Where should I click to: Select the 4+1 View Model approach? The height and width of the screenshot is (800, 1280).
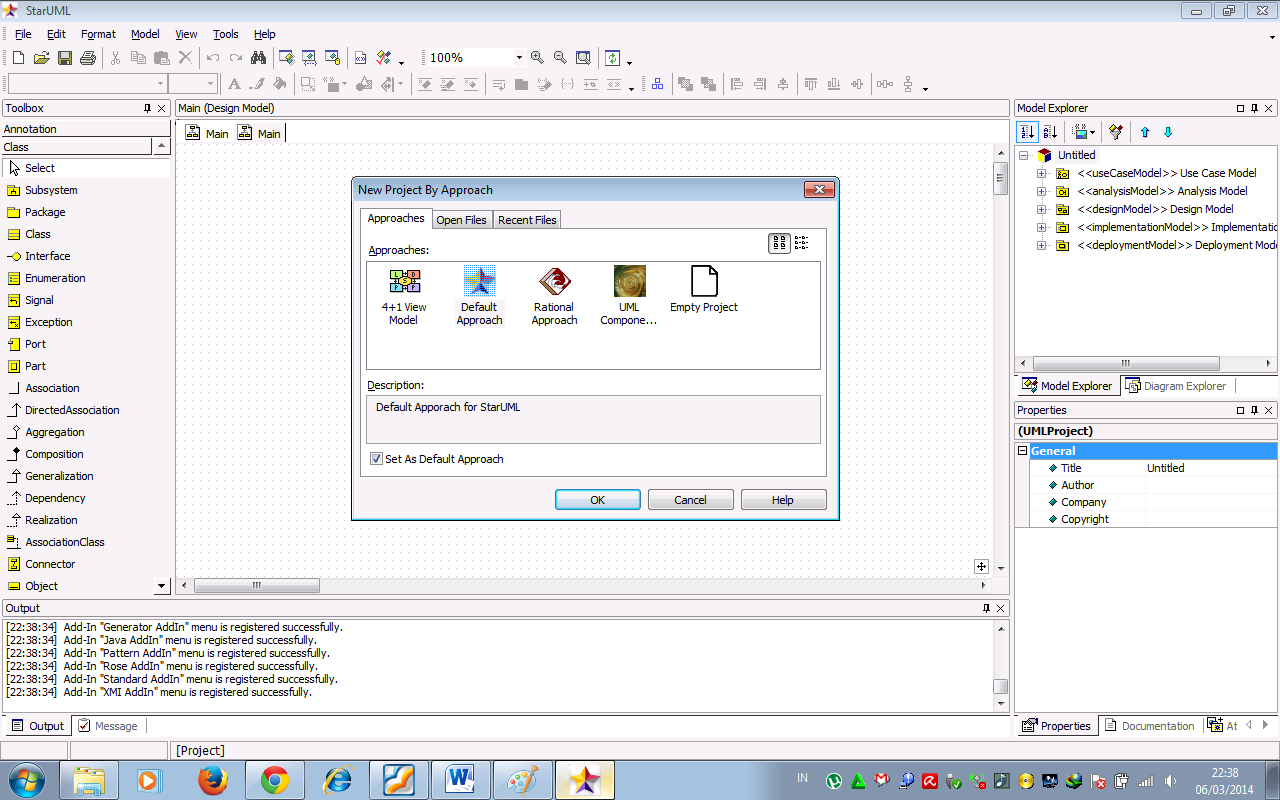coord(404,296)
